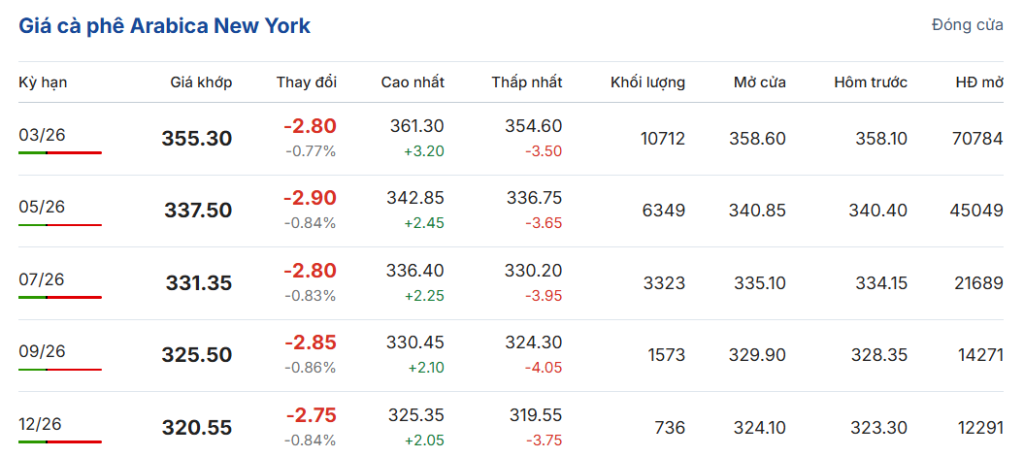Click the Đóng cửa market status label

[967, 25]
